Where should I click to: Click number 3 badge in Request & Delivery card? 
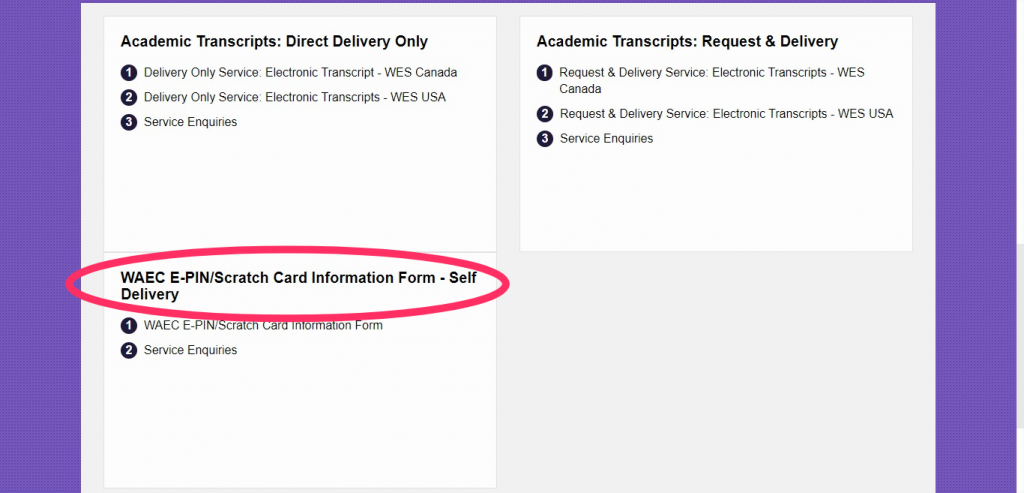coord(544,139)
